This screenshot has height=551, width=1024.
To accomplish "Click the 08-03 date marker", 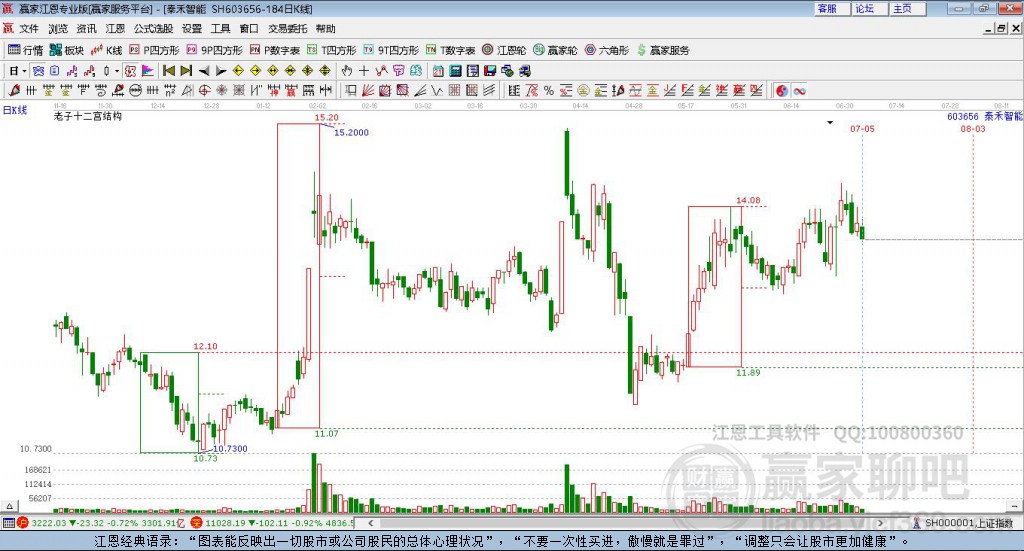I will (x=973, y=129).
